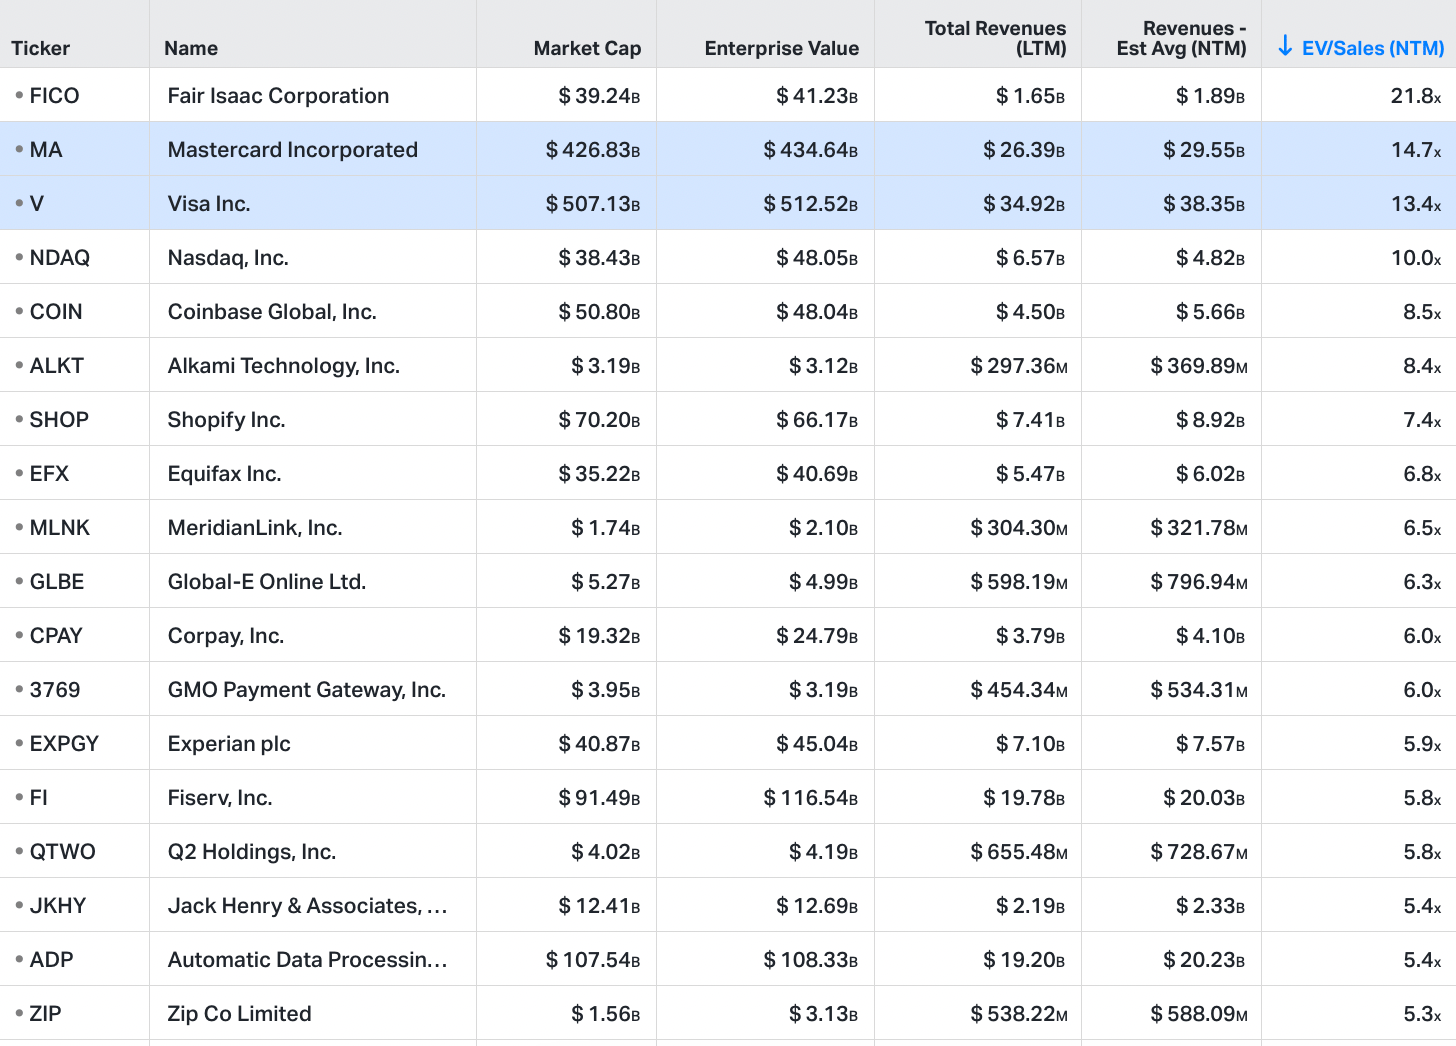Sort by the Market Cap column header
This screenshot has height=1046, width=1456.
tap(587, 48)
